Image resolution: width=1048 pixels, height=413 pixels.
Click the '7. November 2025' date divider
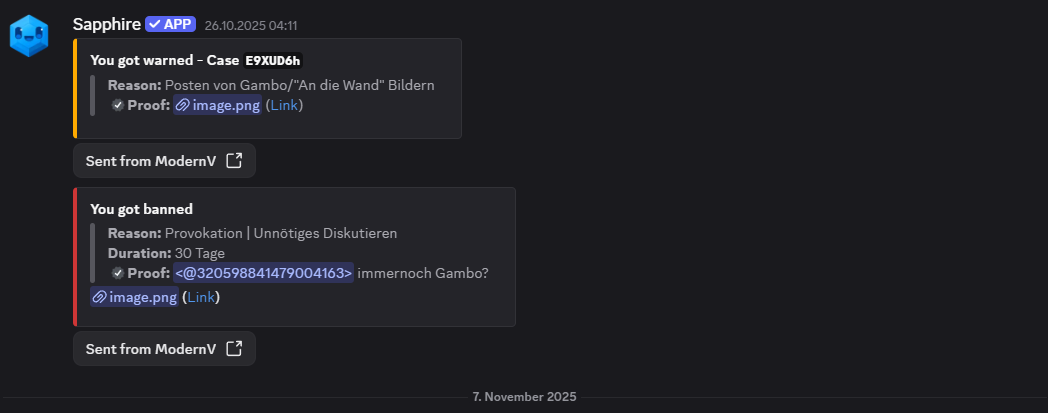(x=524, y=397)
